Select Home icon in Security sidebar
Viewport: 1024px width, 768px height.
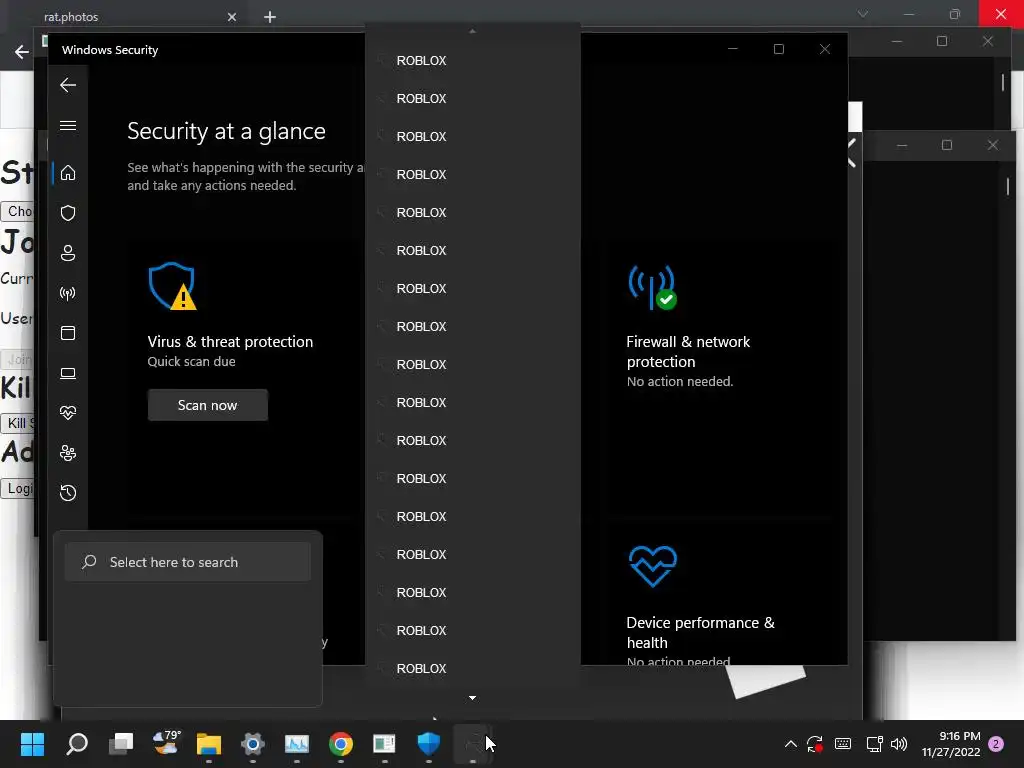pyautogui.click(x=68, y=173)
